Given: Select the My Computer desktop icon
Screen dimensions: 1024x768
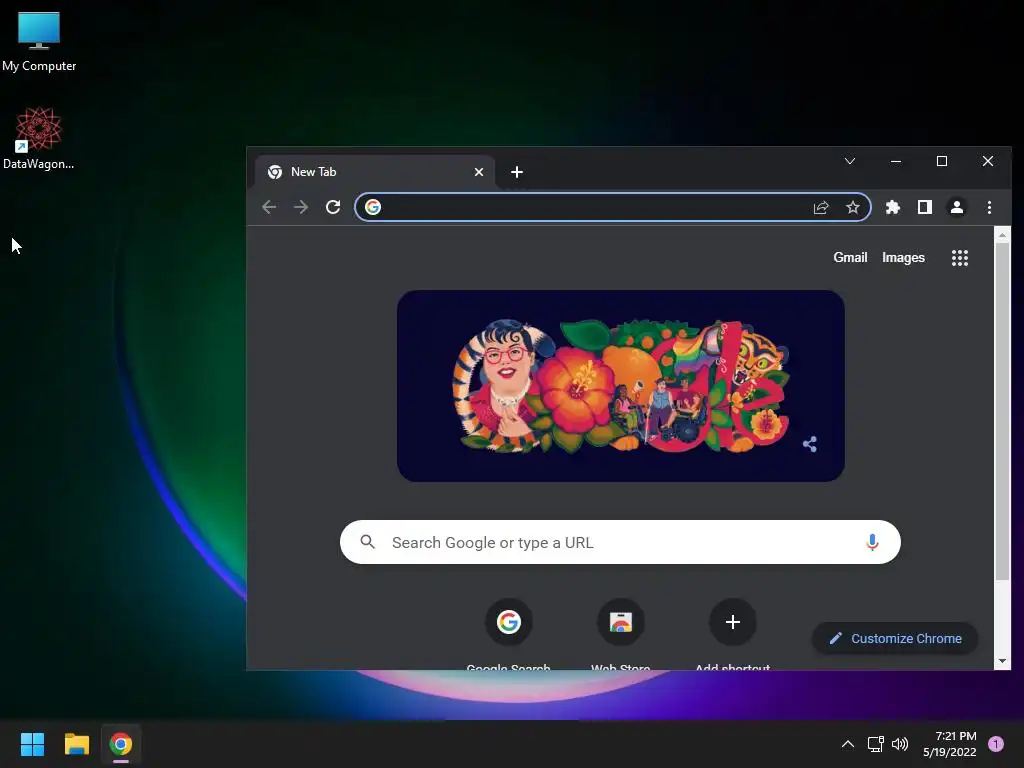Looking at the screenshot, I should pos(39,41).
